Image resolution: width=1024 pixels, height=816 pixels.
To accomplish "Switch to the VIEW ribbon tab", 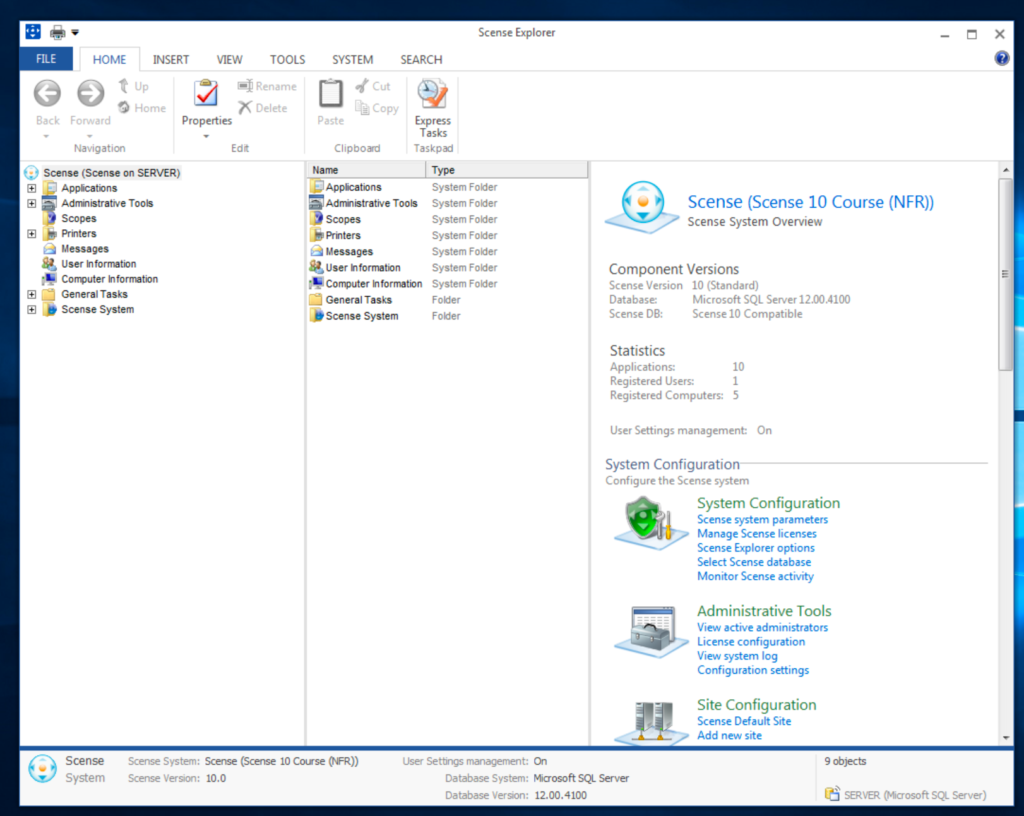I will pos(229,59).
